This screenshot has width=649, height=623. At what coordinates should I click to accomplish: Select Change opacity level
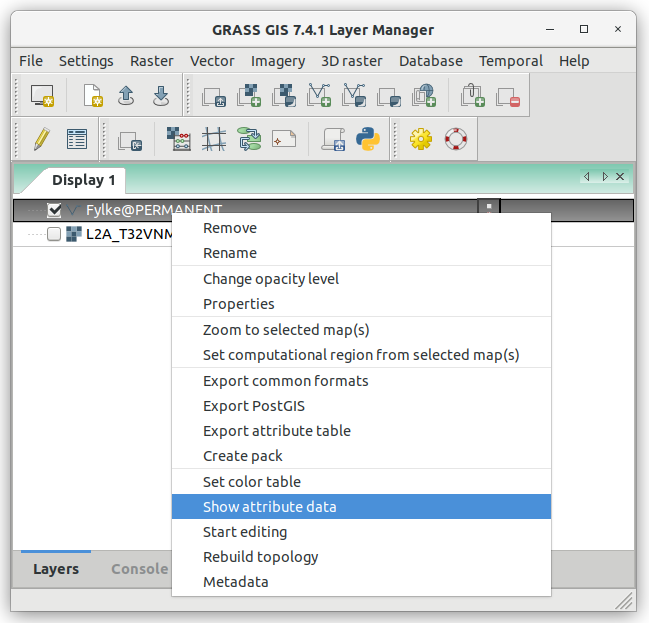[361, 279]
